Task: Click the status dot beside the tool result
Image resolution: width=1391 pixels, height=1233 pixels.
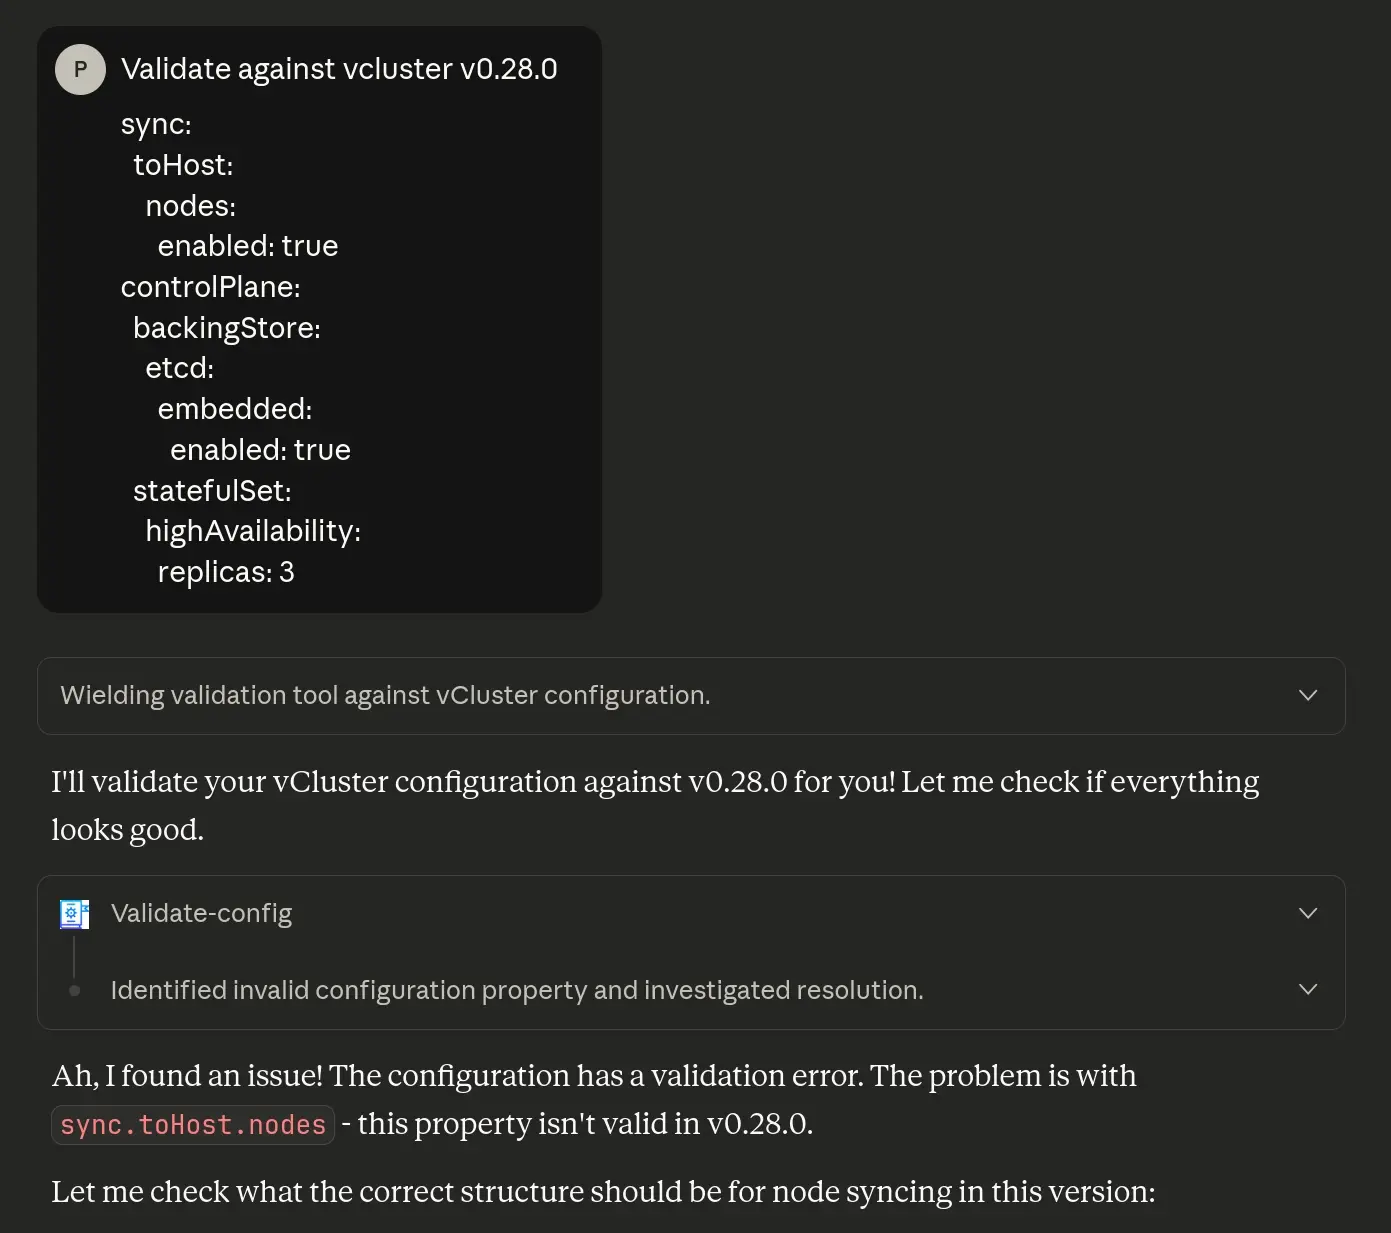Action: tap(74, 990)
